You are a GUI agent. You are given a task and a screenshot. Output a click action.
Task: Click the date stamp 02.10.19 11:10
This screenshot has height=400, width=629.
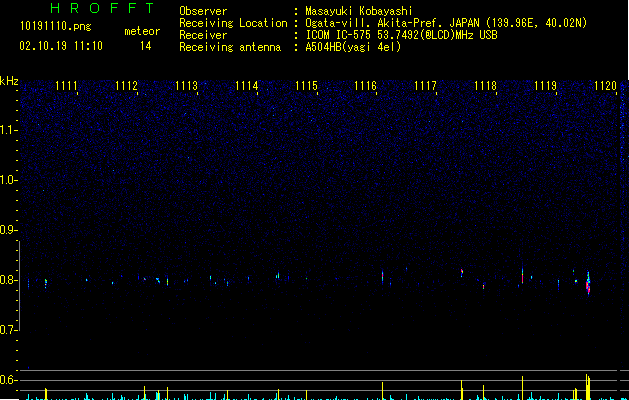(x=61, y=46)
